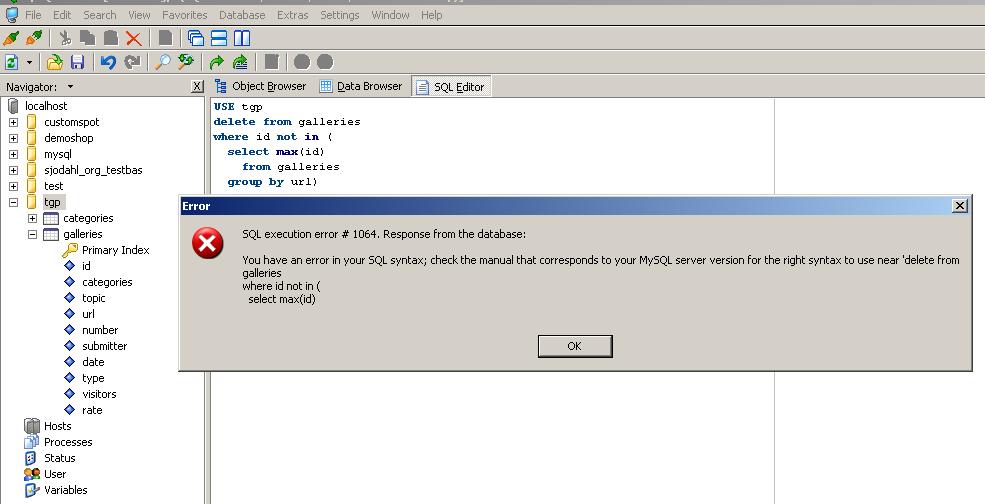Image resolution: width=985 pixels, height=504 pixels.
Task: Click the tile windows vertically icon
Action: [242, 38]
